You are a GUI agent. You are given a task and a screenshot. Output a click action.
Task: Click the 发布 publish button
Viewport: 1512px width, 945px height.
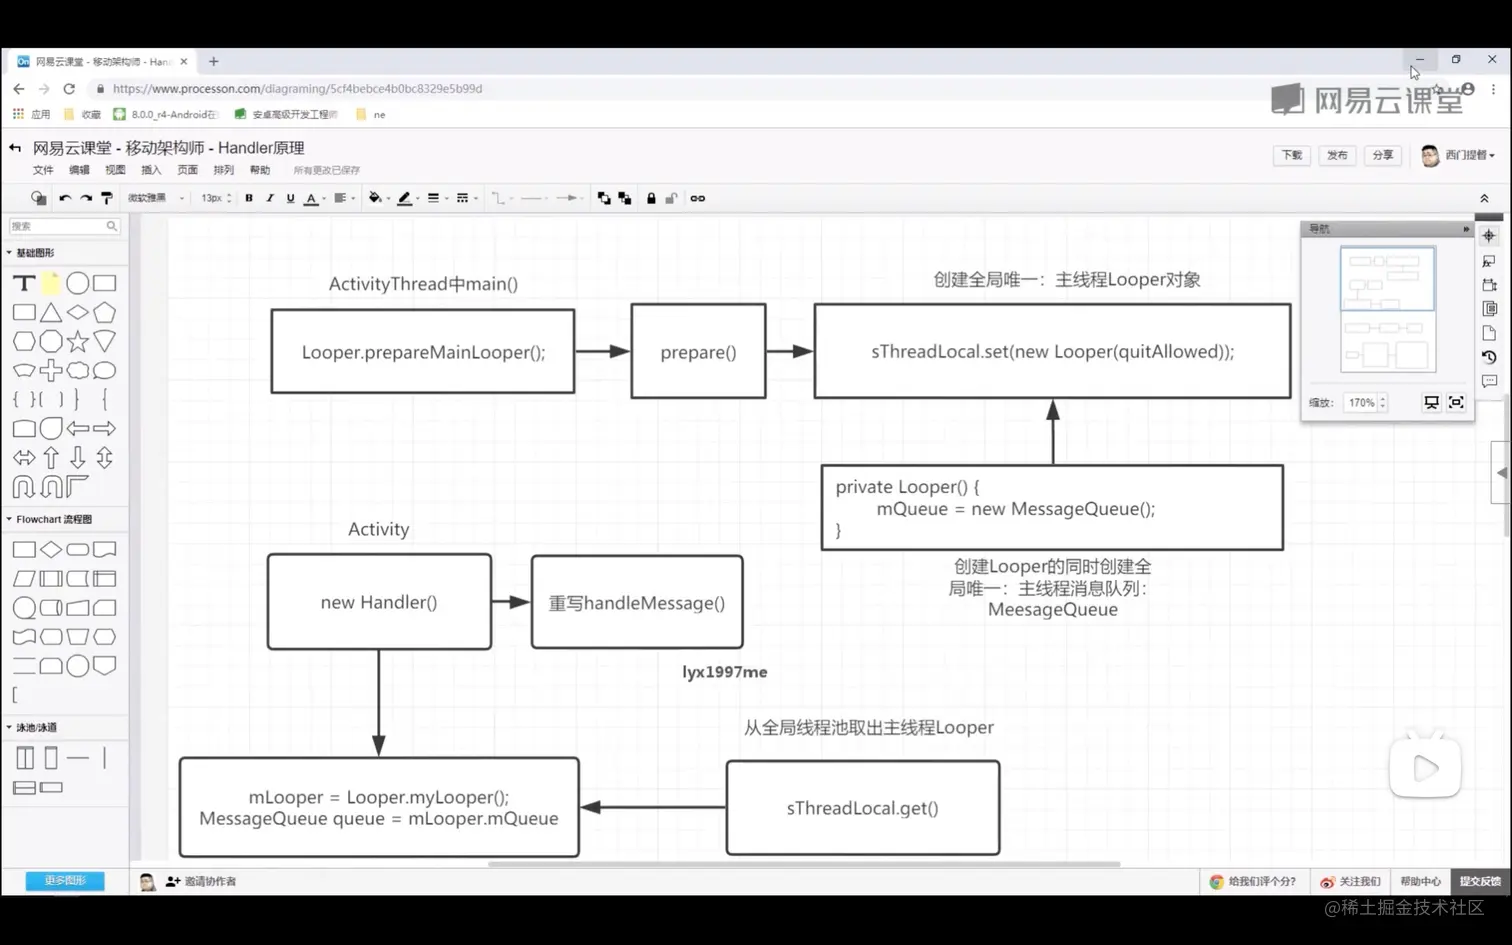pos(1337,155)
